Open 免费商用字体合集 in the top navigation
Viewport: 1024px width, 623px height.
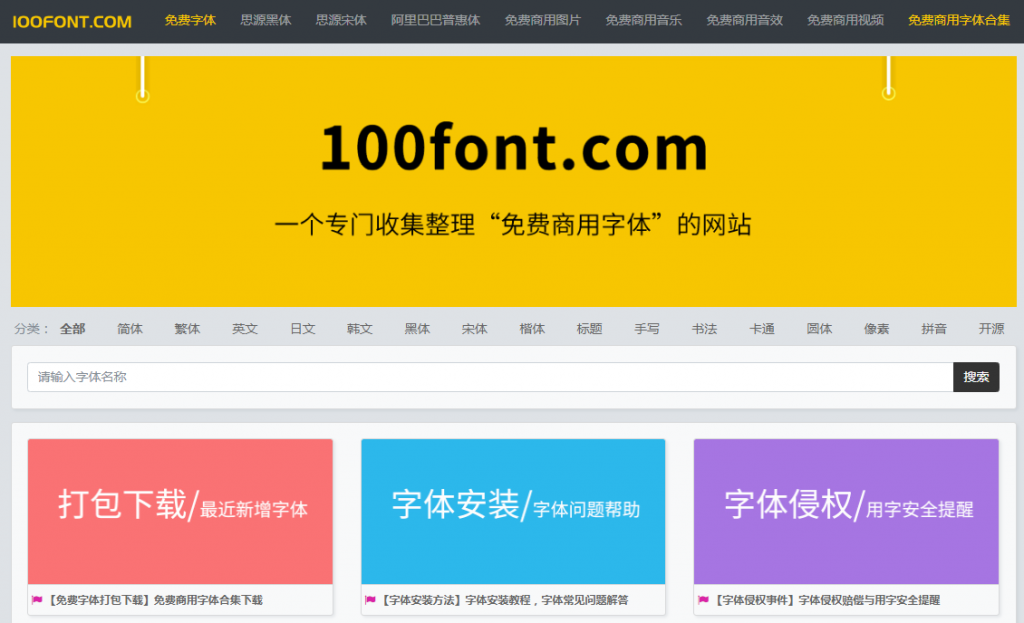(958, 20)
